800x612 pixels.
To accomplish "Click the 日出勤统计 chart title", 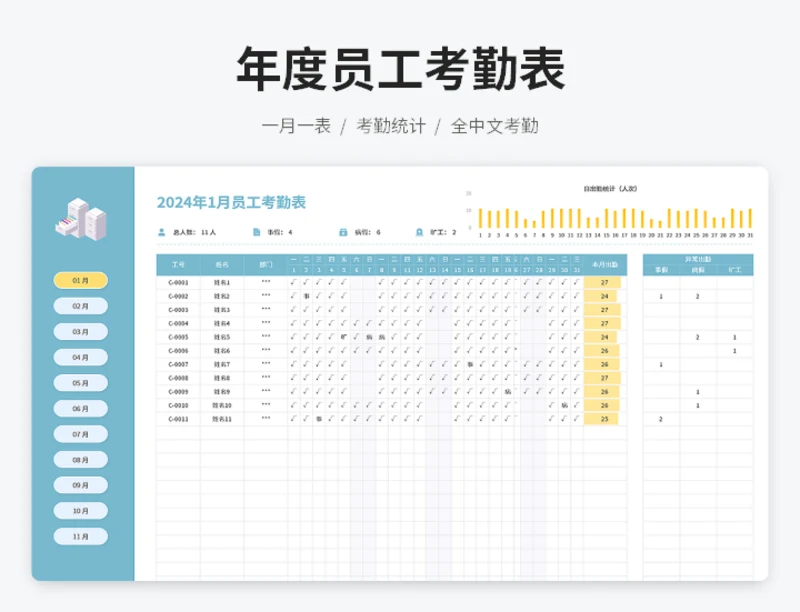I will 610,188.
